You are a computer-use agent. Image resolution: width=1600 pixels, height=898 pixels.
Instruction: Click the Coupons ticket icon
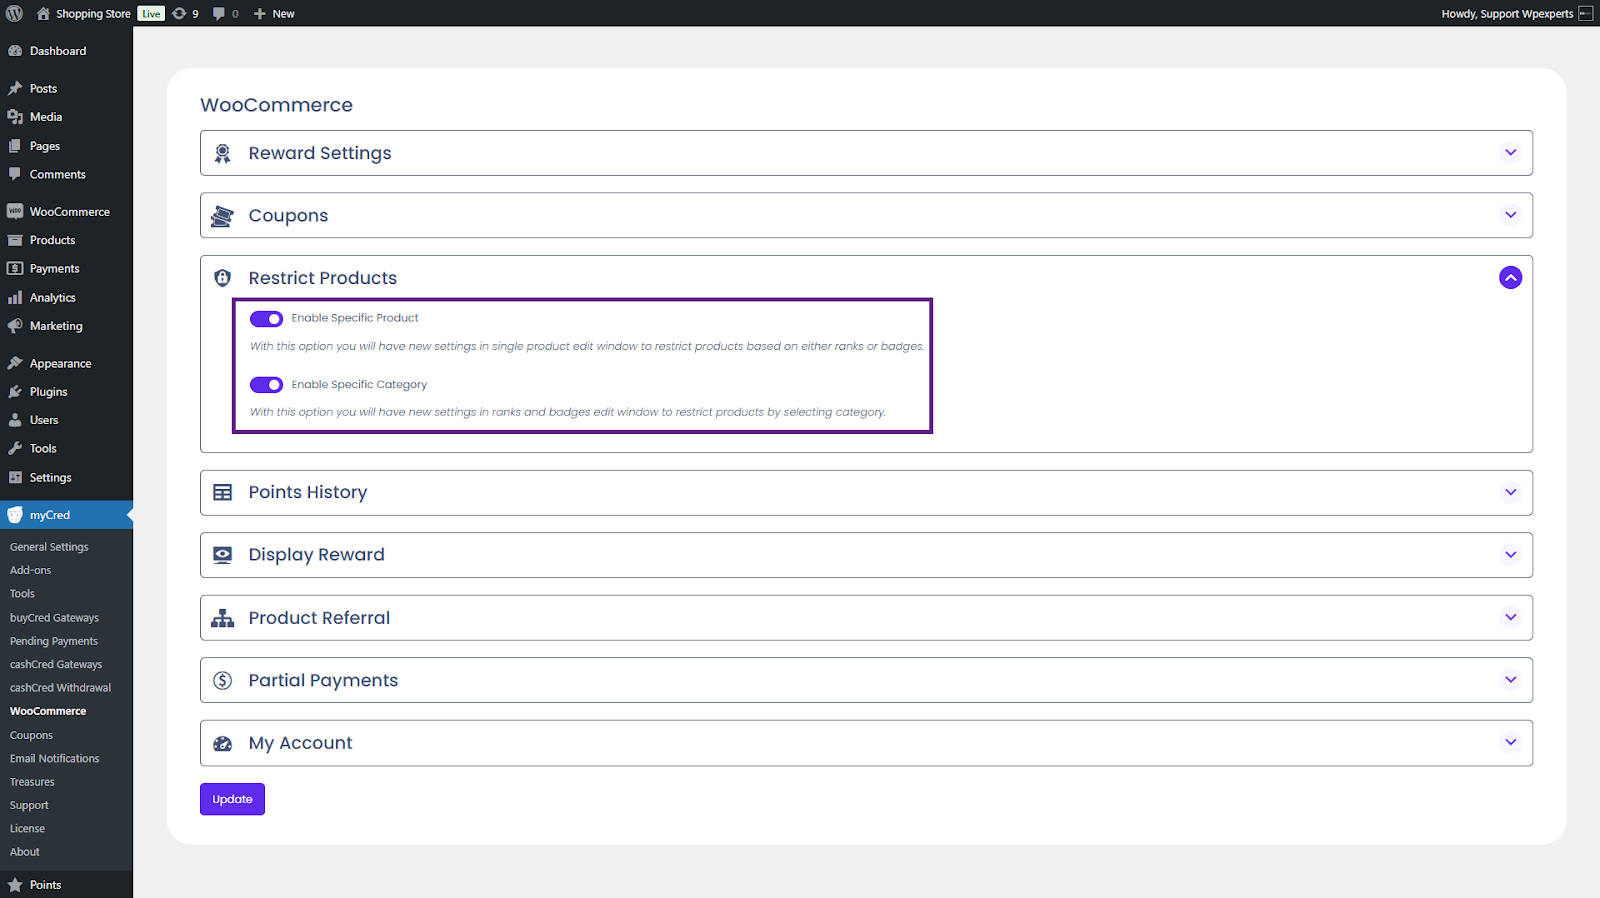point(222,216)
